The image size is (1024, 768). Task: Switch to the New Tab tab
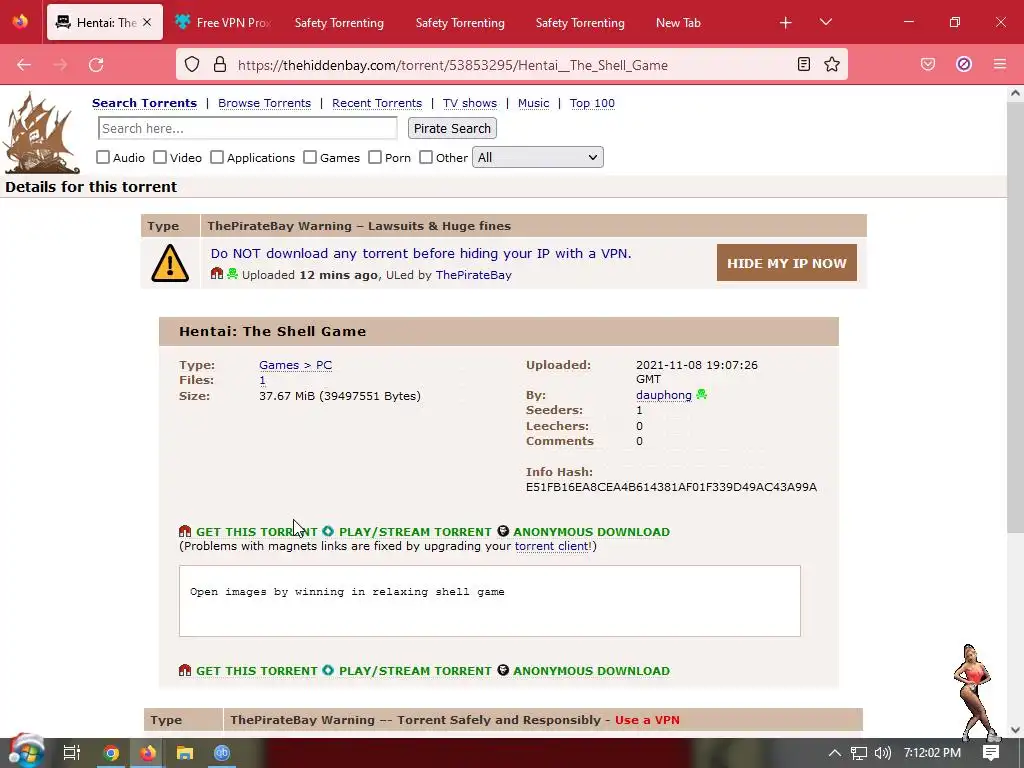[x=678, y=23]
